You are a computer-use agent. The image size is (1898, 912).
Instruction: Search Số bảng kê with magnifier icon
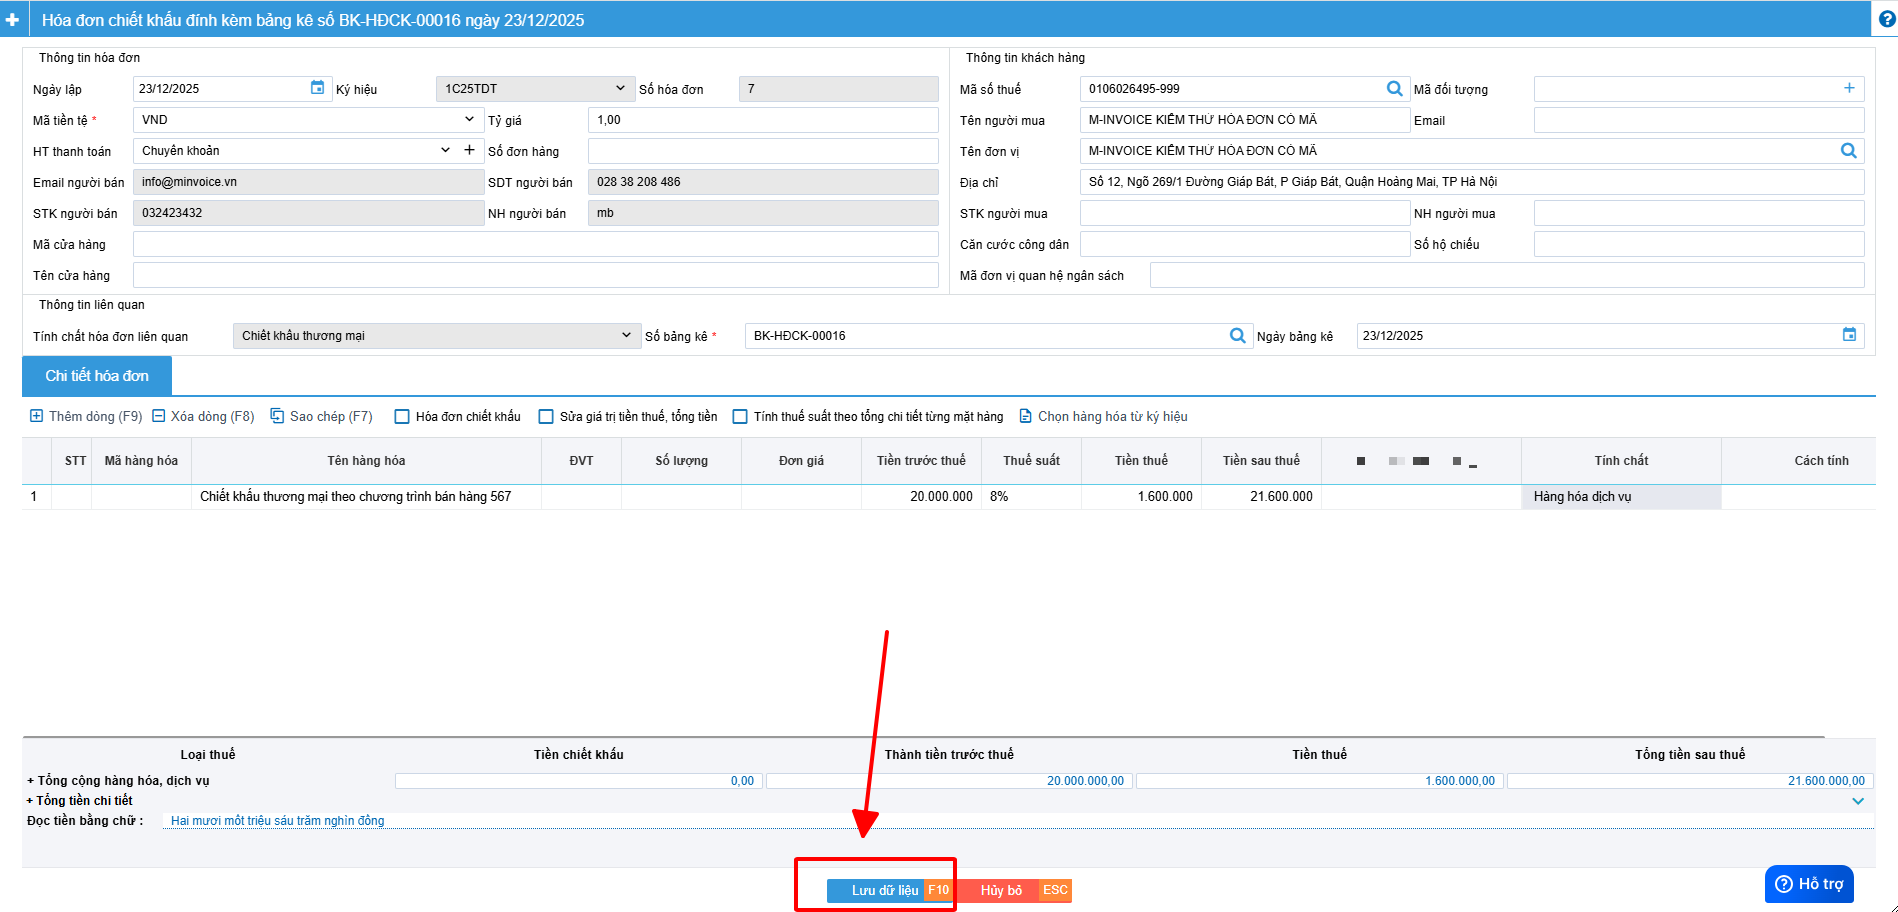[1237, 336]
